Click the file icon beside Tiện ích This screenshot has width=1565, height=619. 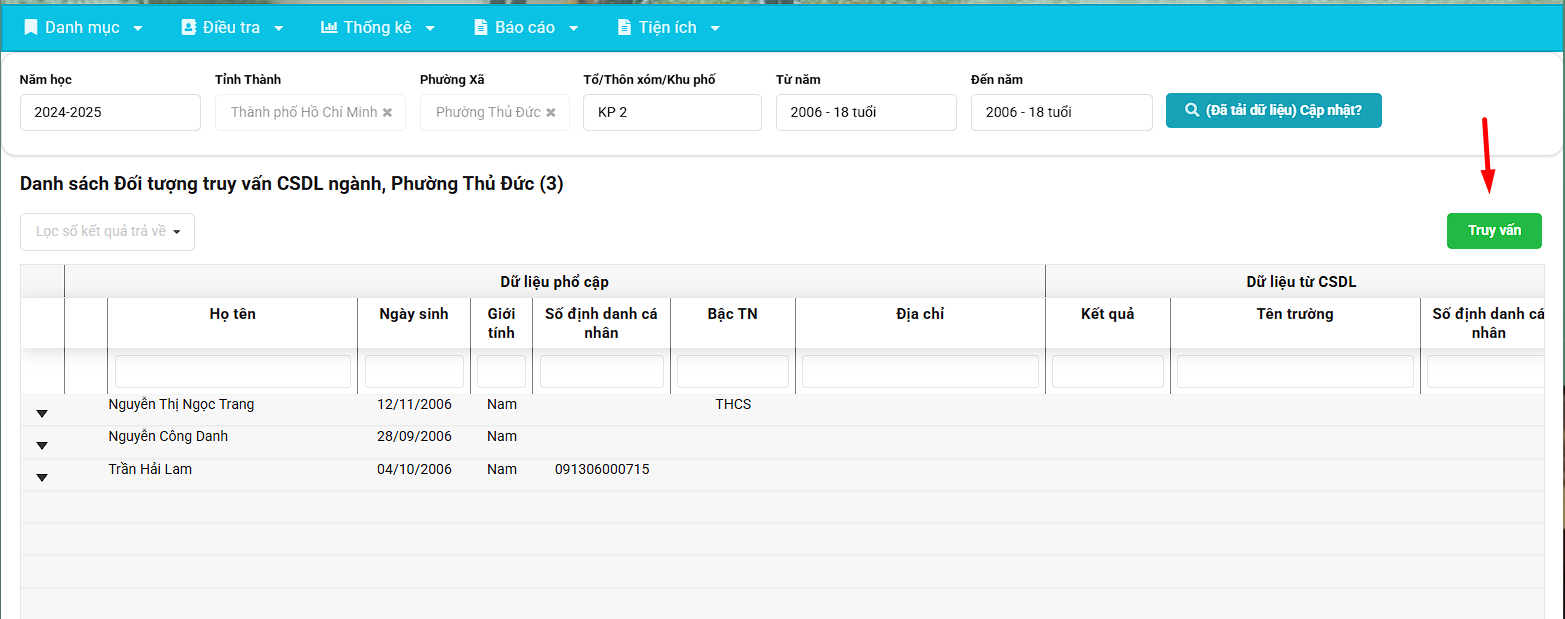(x=625, y=27)
